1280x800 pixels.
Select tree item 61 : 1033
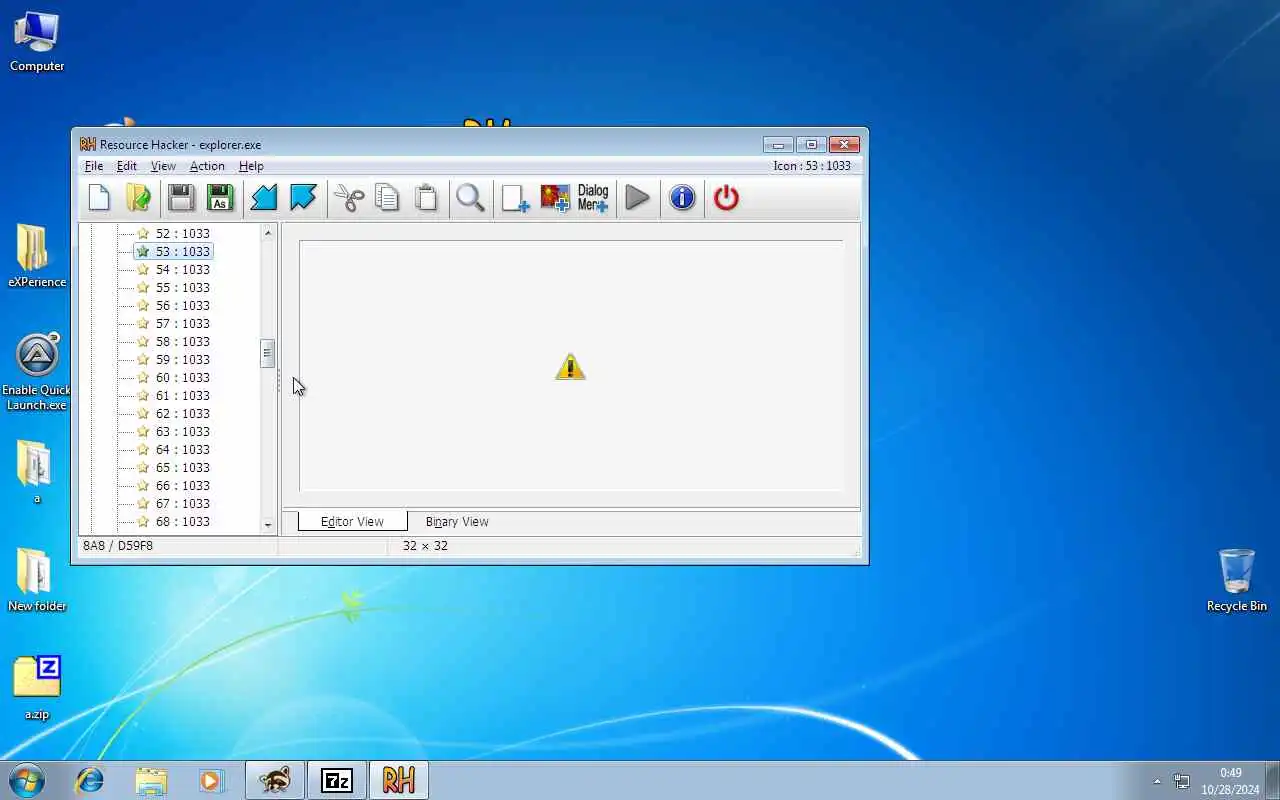pos(182,395)
